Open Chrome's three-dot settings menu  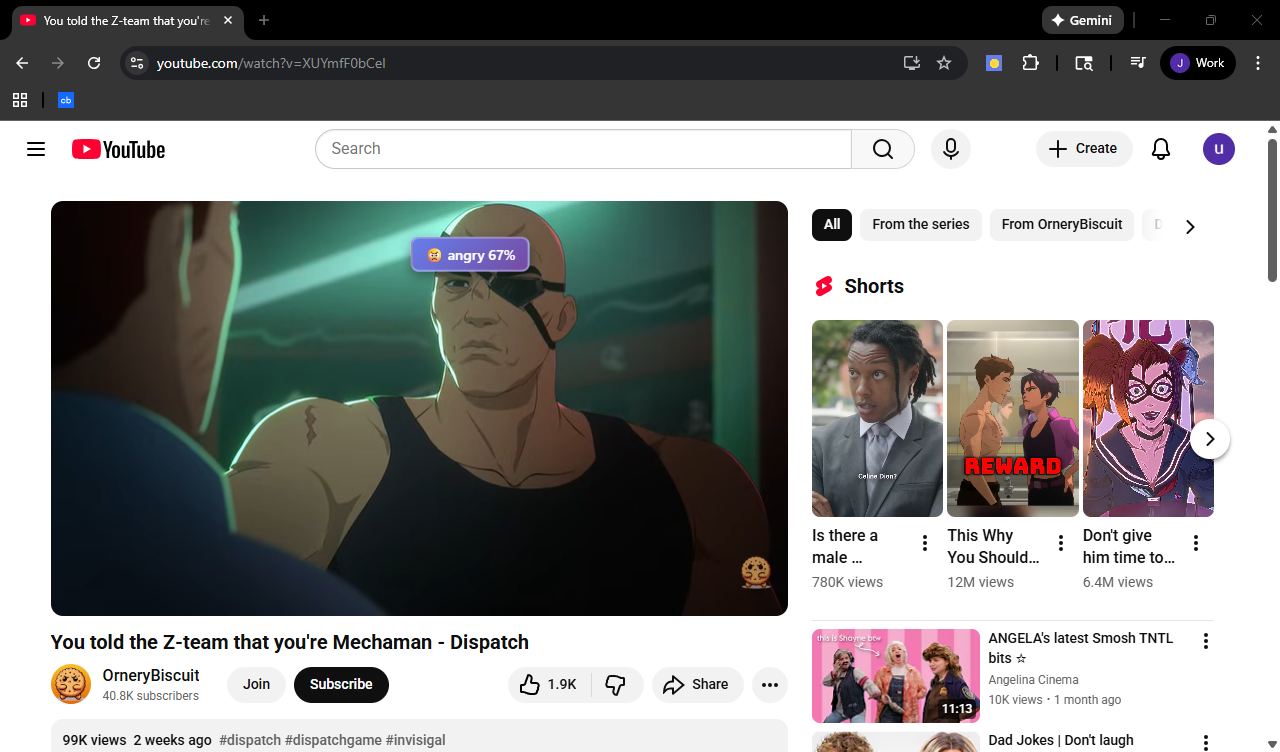click(x=1258, y=62)
